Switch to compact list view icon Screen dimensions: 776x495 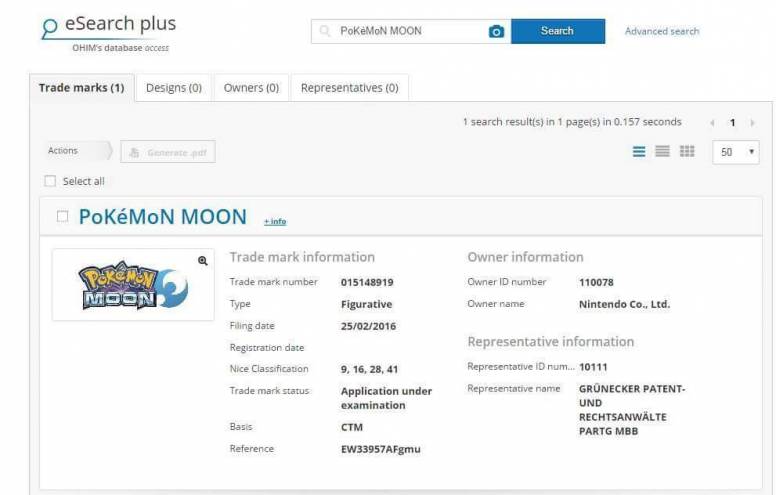click(x=662, y=151)
